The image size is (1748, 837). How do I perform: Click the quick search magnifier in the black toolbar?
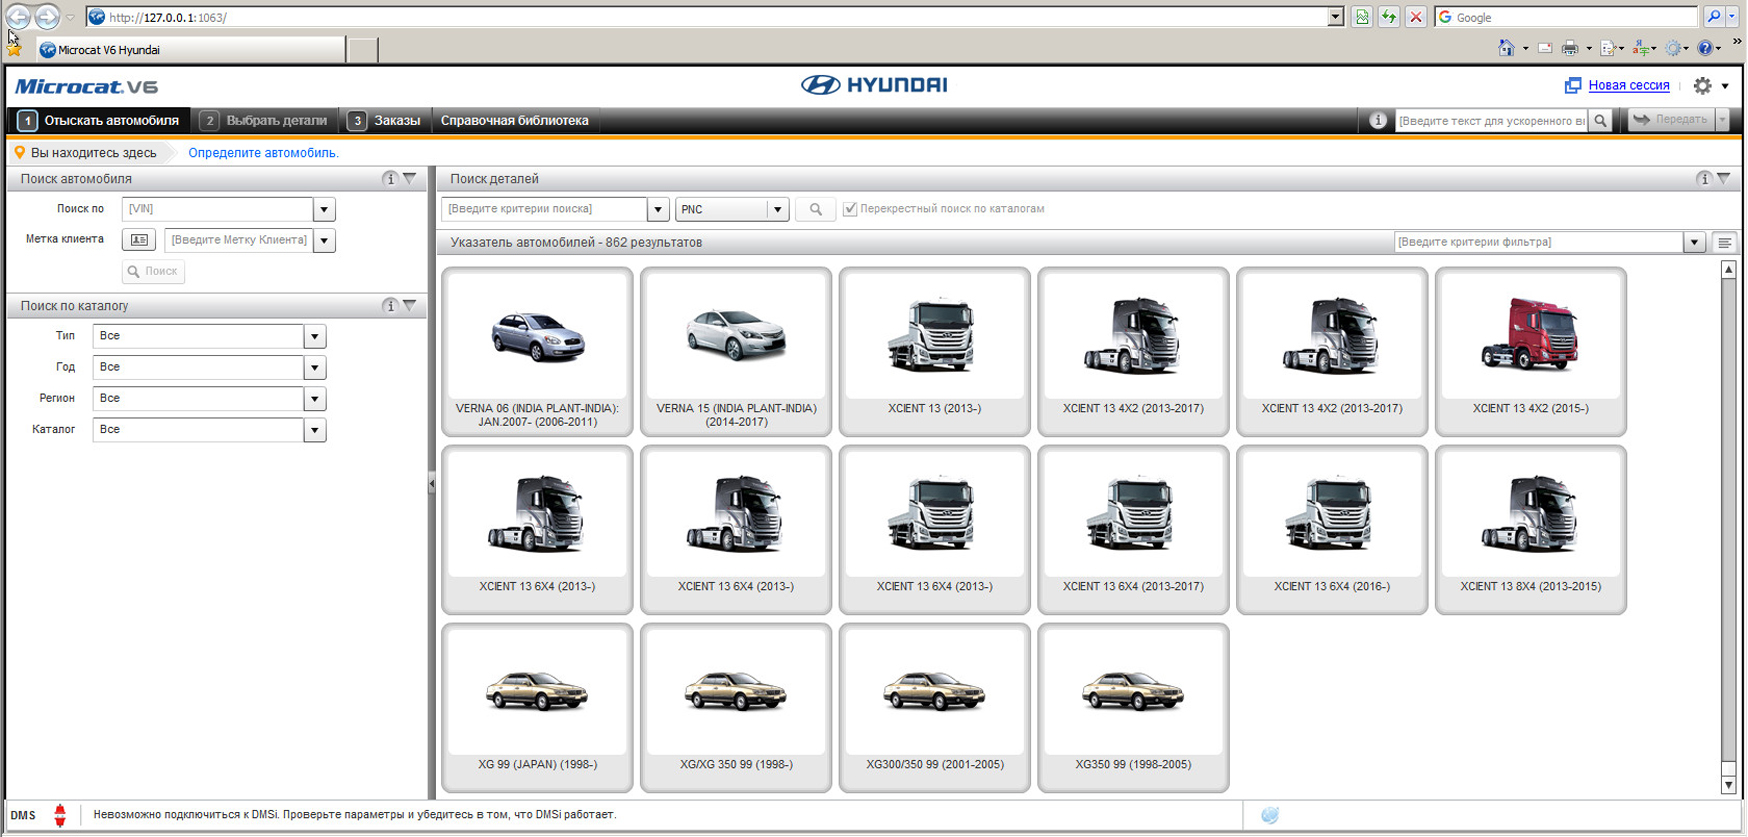[x=1601, y=121]
